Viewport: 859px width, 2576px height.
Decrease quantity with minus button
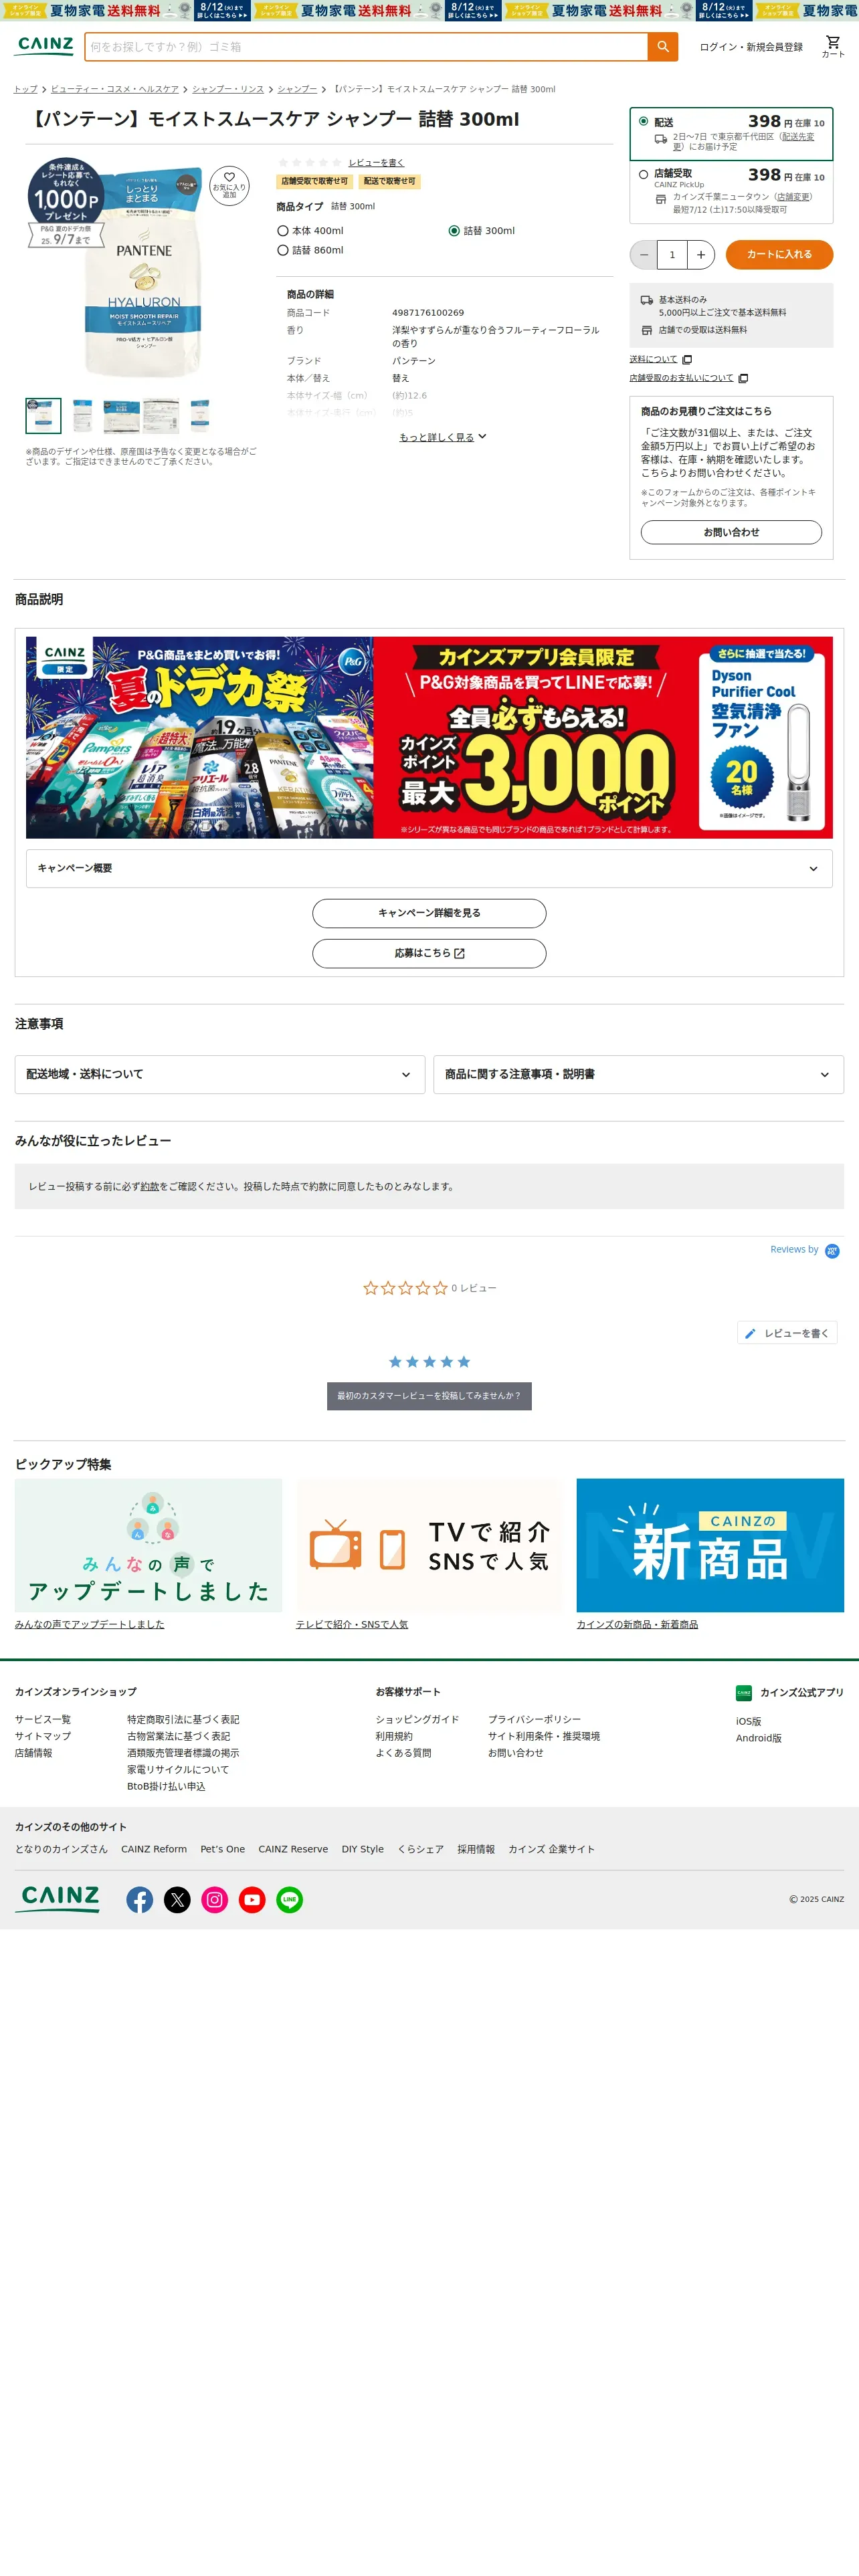pyautogui.click(x=644, y=255)
